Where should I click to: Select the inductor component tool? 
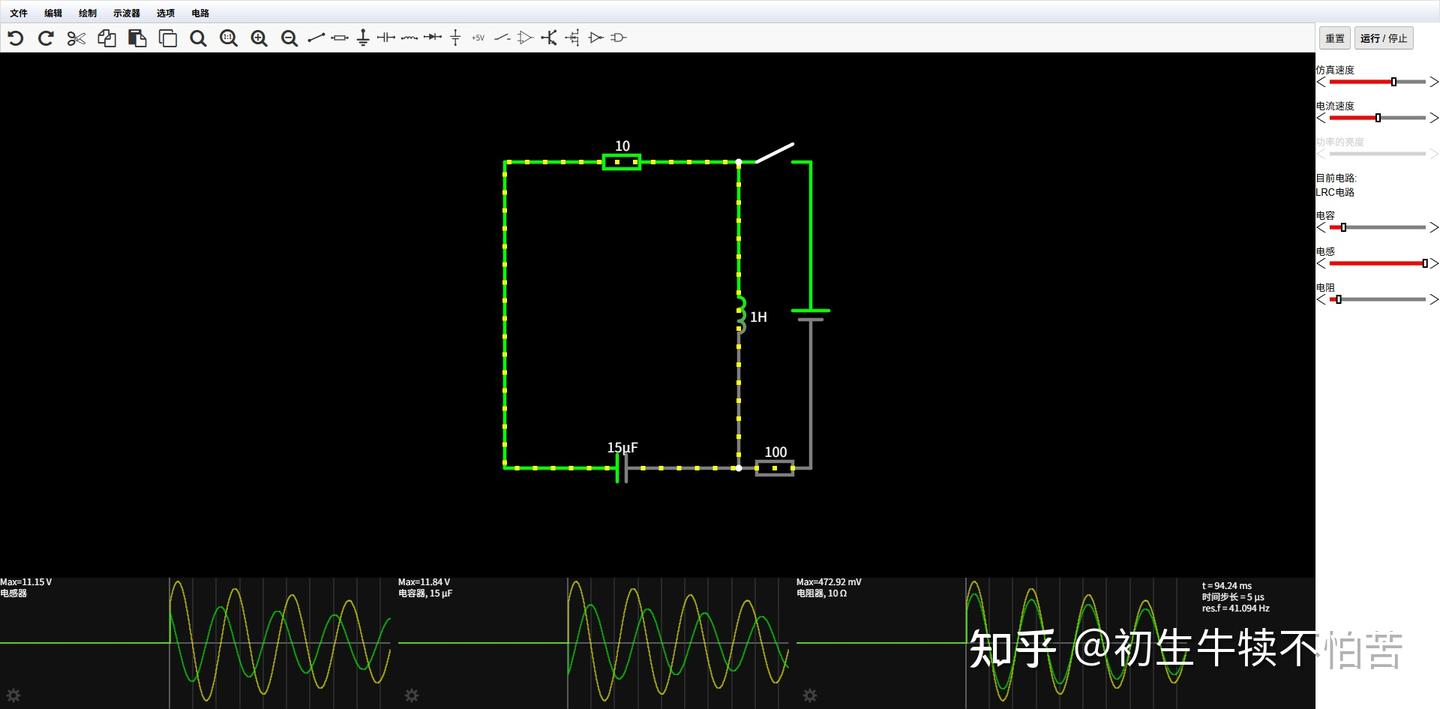point(409,38)
